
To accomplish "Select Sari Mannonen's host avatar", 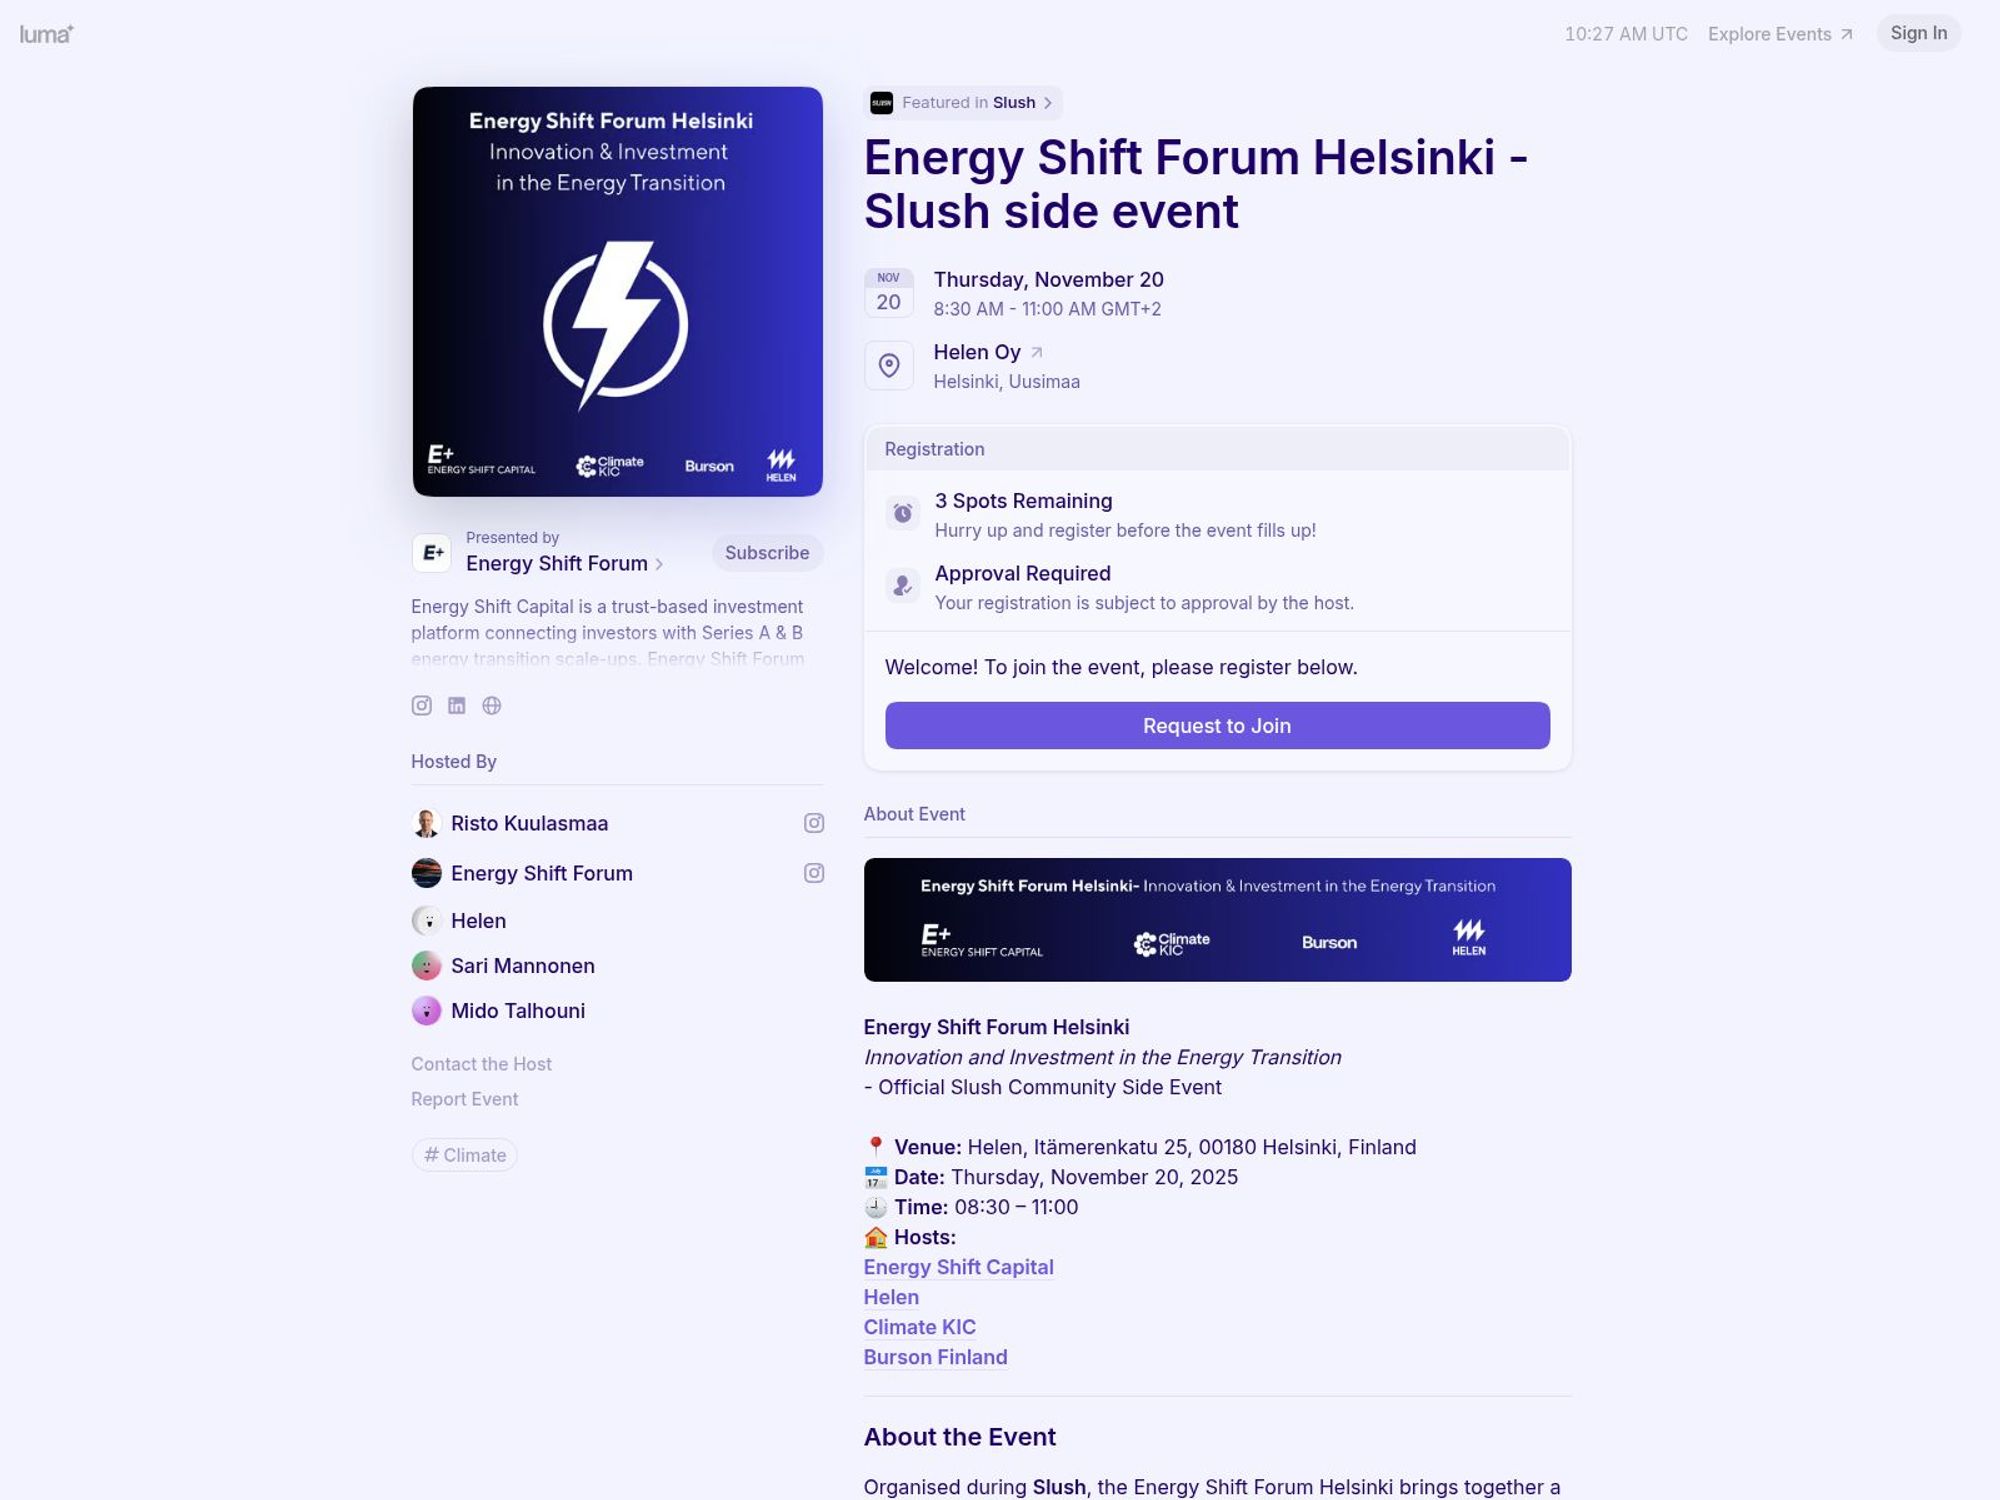I will click(x=425, y=965).
